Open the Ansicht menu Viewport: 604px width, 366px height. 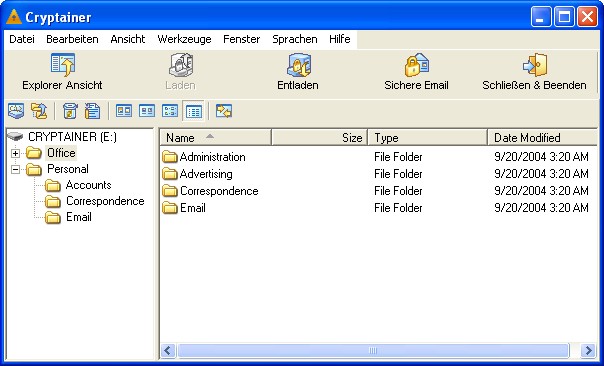pos(128,39)
